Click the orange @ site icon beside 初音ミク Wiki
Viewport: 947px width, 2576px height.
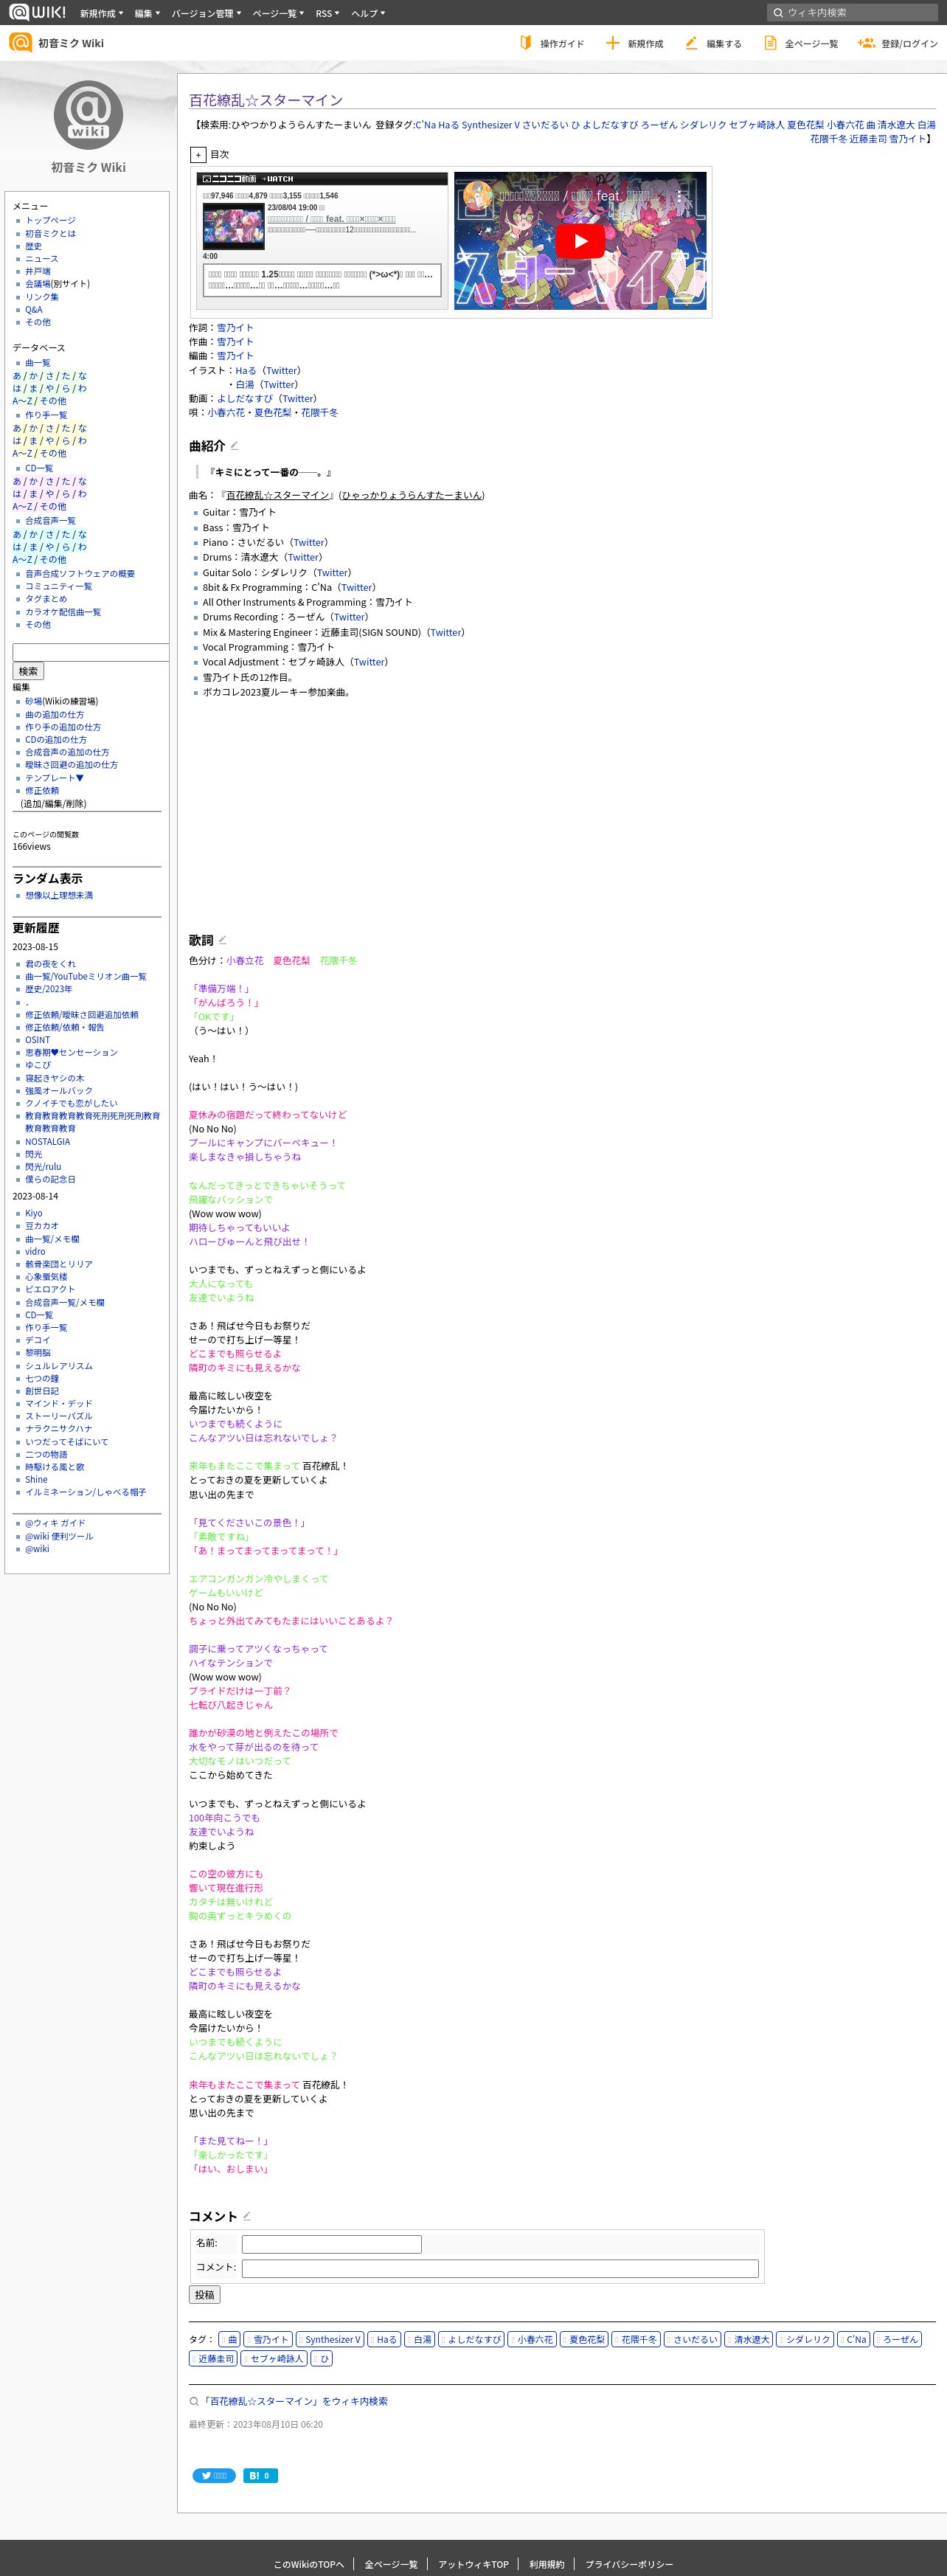20,42
